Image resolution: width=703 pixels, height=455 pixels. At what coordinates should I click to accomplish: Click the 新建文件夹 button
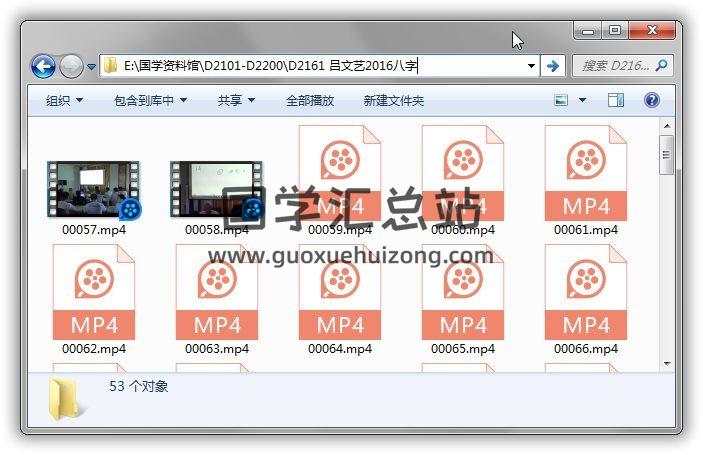[393, 101]
